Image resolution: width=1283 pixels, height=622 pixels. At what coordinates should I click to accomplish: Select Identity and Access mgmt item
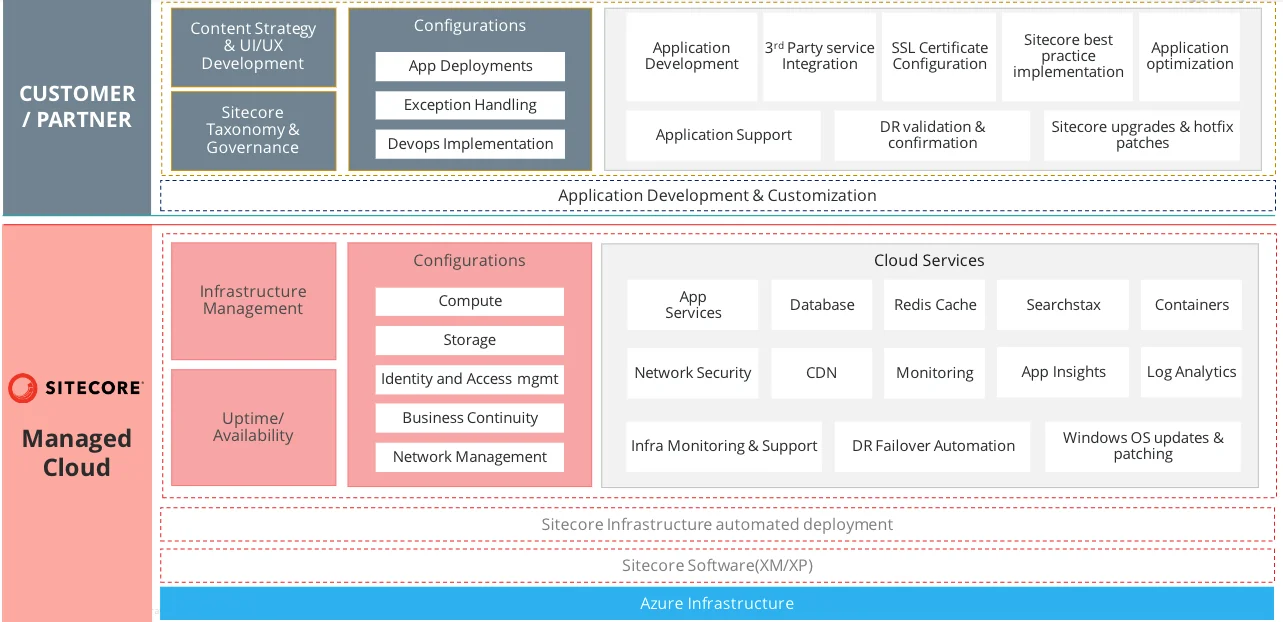tap(470, 379)
